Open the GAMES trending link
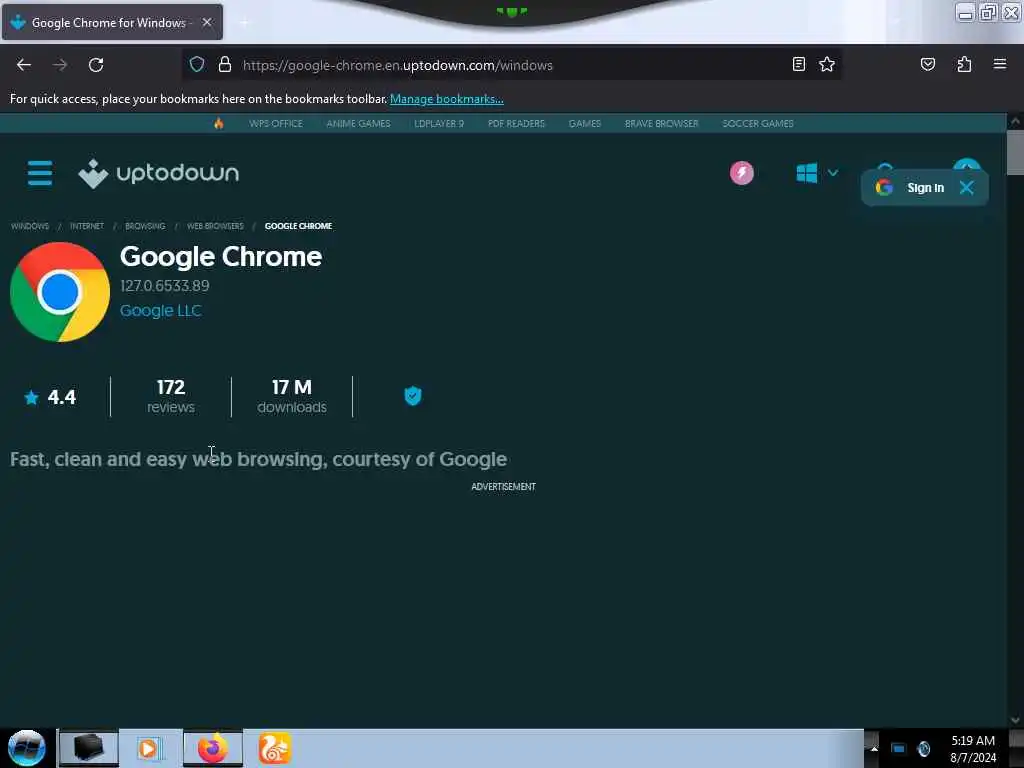Screen dimensions: 1024x768 pyautogui.click(x=584, y=123)
